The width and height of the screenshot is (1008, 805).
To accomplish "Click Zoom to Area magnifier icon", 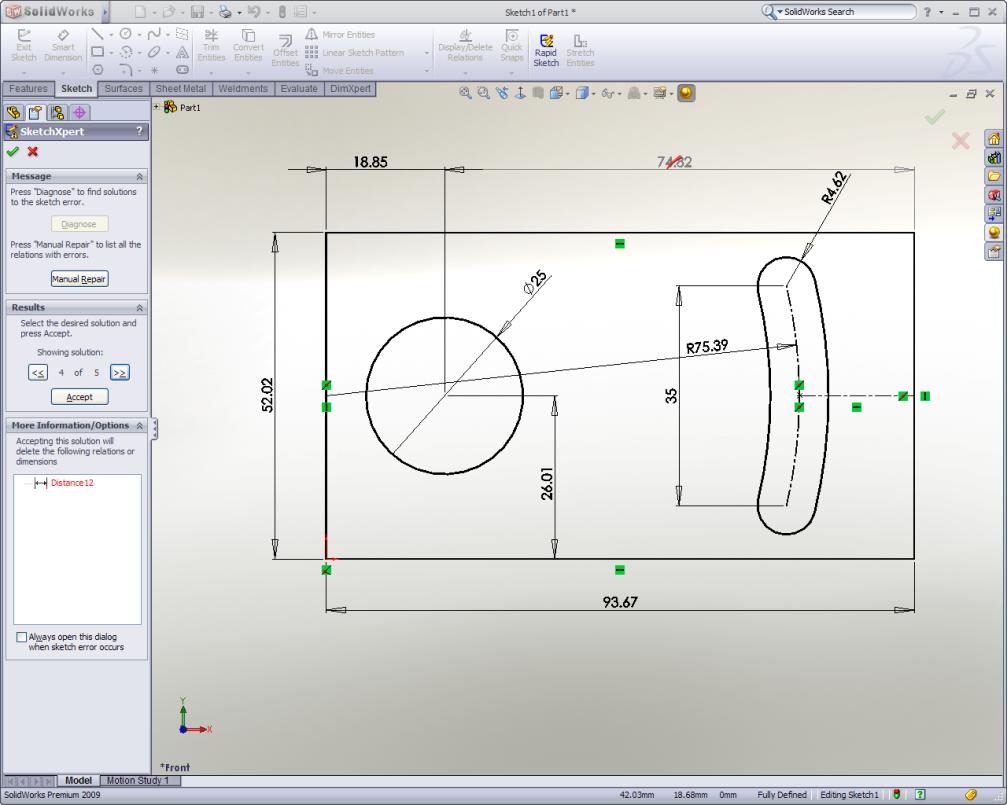I will (483, 93).
